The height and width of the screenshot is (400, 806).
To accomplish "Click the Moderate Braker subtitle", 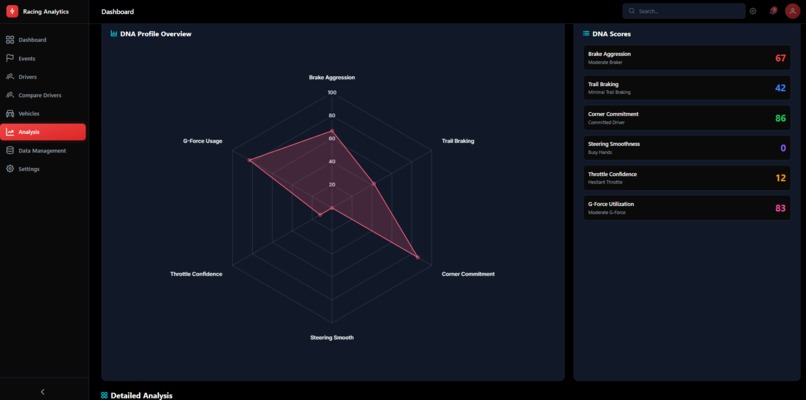I will pyautogui.click(x=605, y=63).
